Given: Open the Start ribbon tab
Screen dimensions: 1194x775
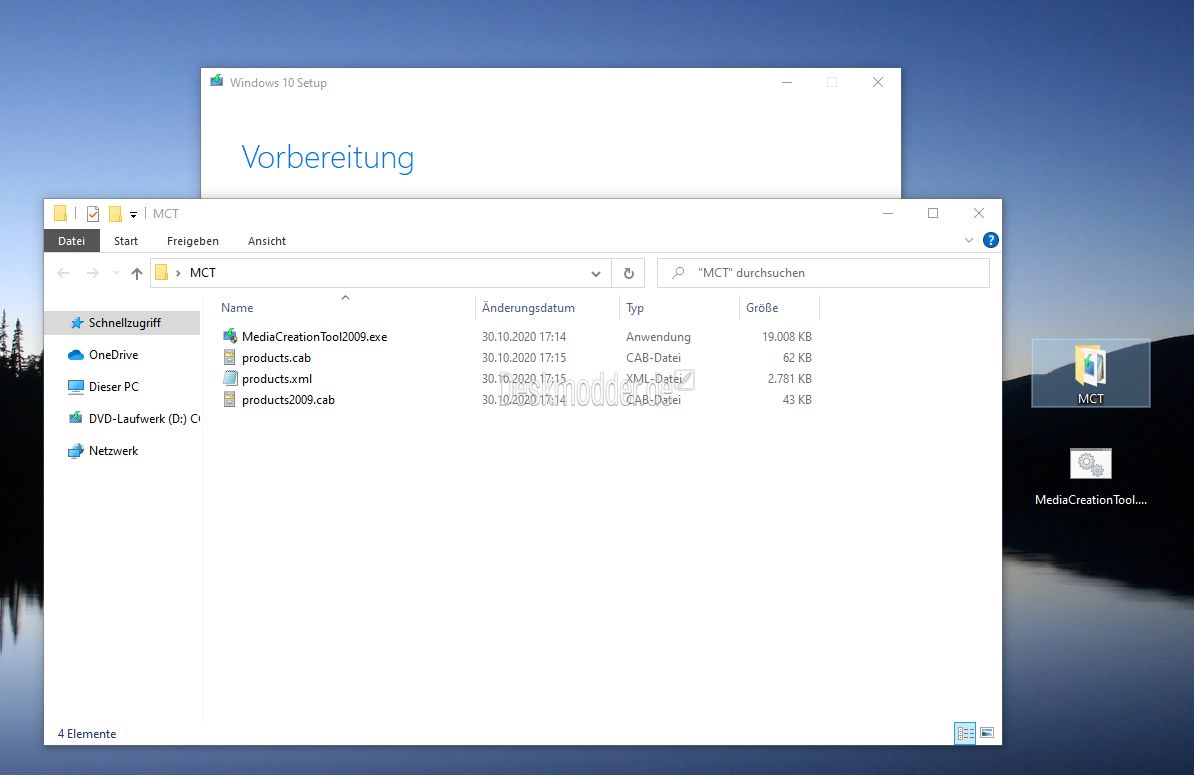Looking at the screenshot, I should (126, 241).
